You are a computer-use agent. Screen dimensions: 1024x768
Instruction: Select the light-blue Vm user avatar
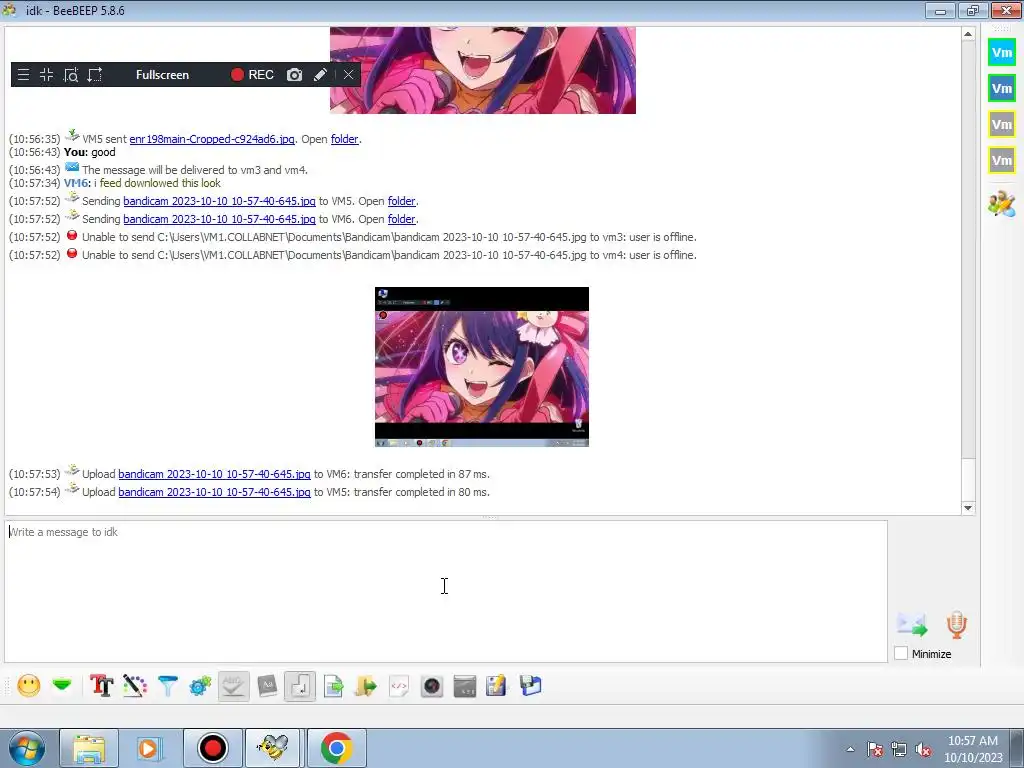coord(1002,53)
